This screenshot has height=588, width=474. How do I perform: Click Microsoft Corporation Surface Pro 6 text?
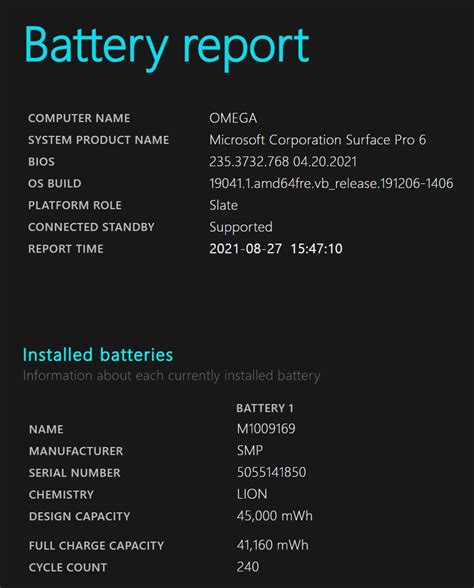coord(318,140)
